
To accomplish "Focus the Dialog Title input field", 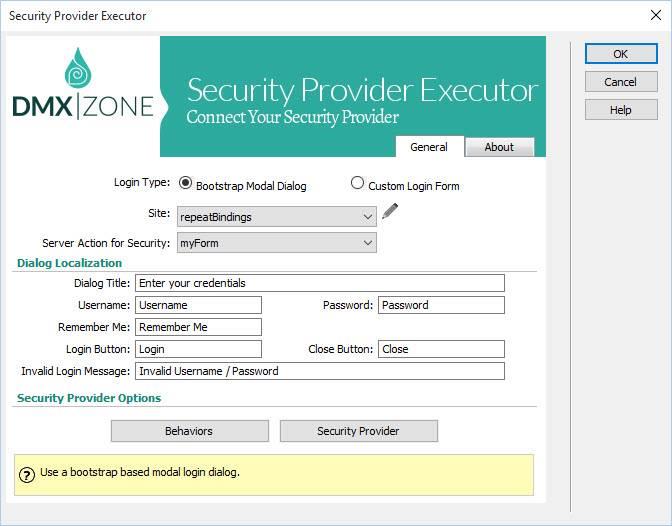I will (x=320, y=283).
